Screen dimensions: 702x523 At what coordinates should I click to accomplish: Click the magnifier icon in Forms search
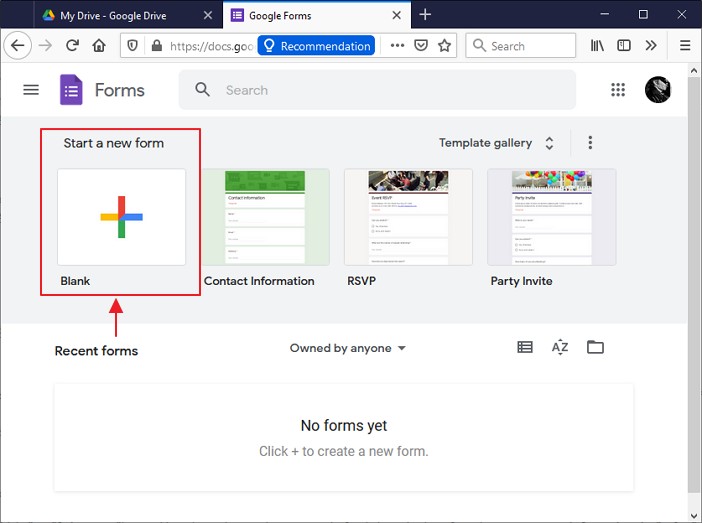coord(202,90)
